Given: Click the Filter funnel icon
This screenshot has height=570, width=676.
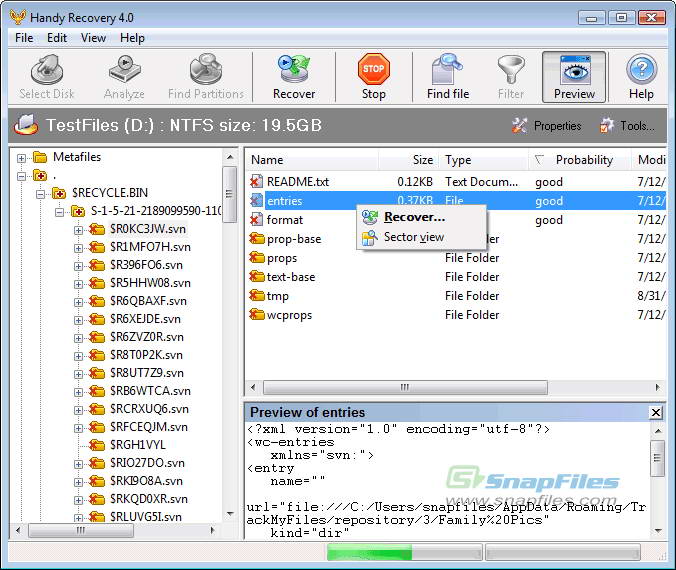Looking at the screenshot, I should click(511, 69).
